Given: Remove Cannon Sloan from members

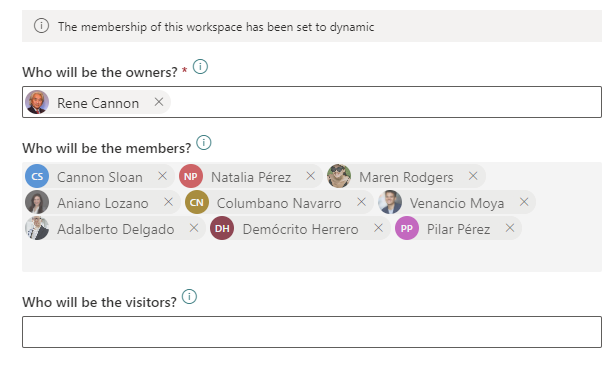Looking at the screenshot, I should coord(163,176).
